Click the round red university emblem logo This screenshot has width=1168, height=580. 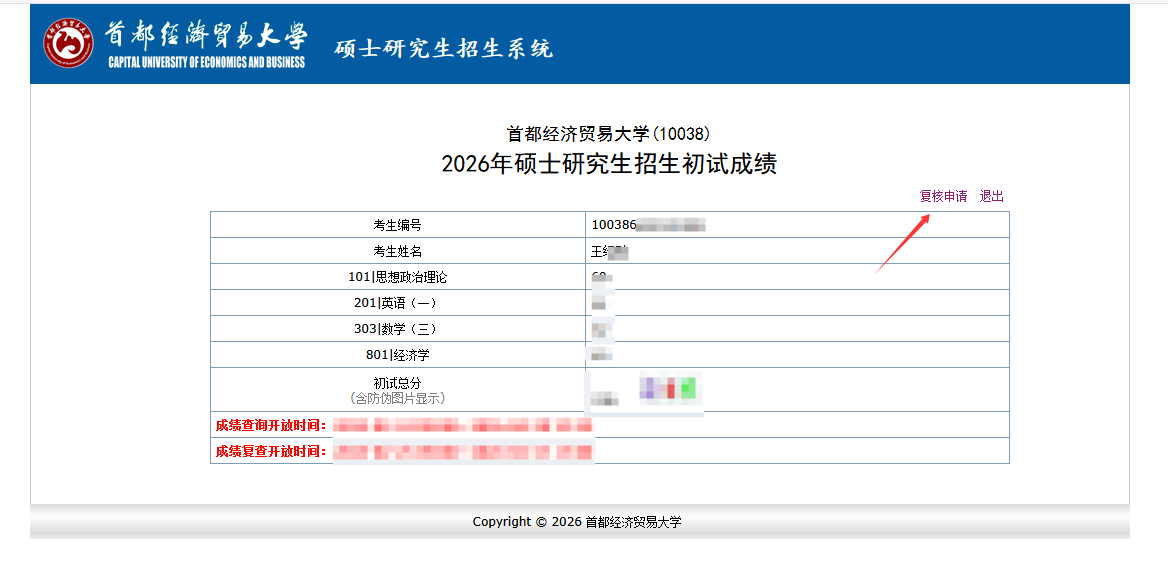(68, 43)
